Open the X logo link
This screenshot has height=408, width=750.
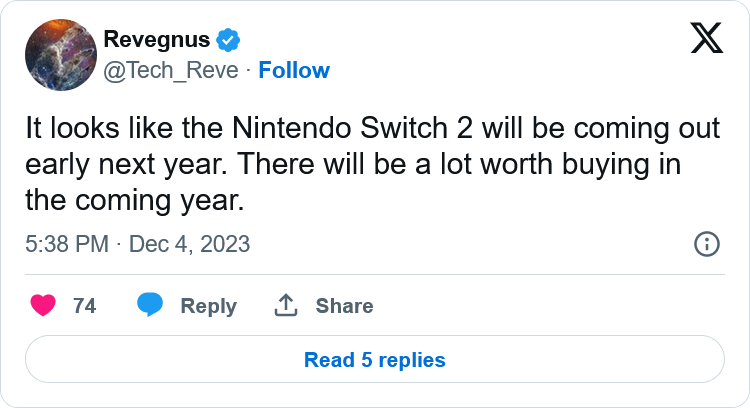pyautogui.click(x=706, y=38)
